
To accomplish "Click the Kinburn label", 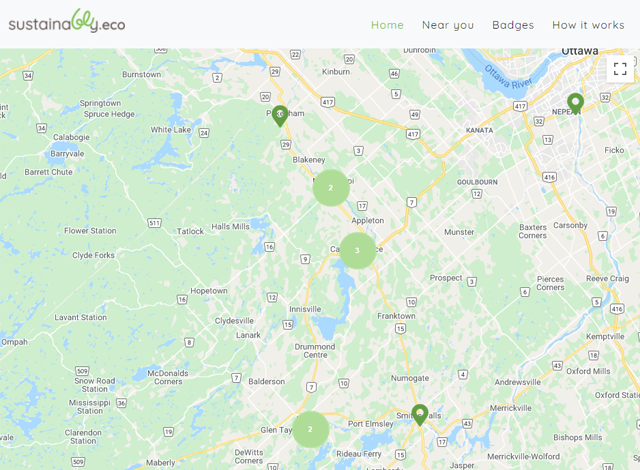I will [336, 72].
